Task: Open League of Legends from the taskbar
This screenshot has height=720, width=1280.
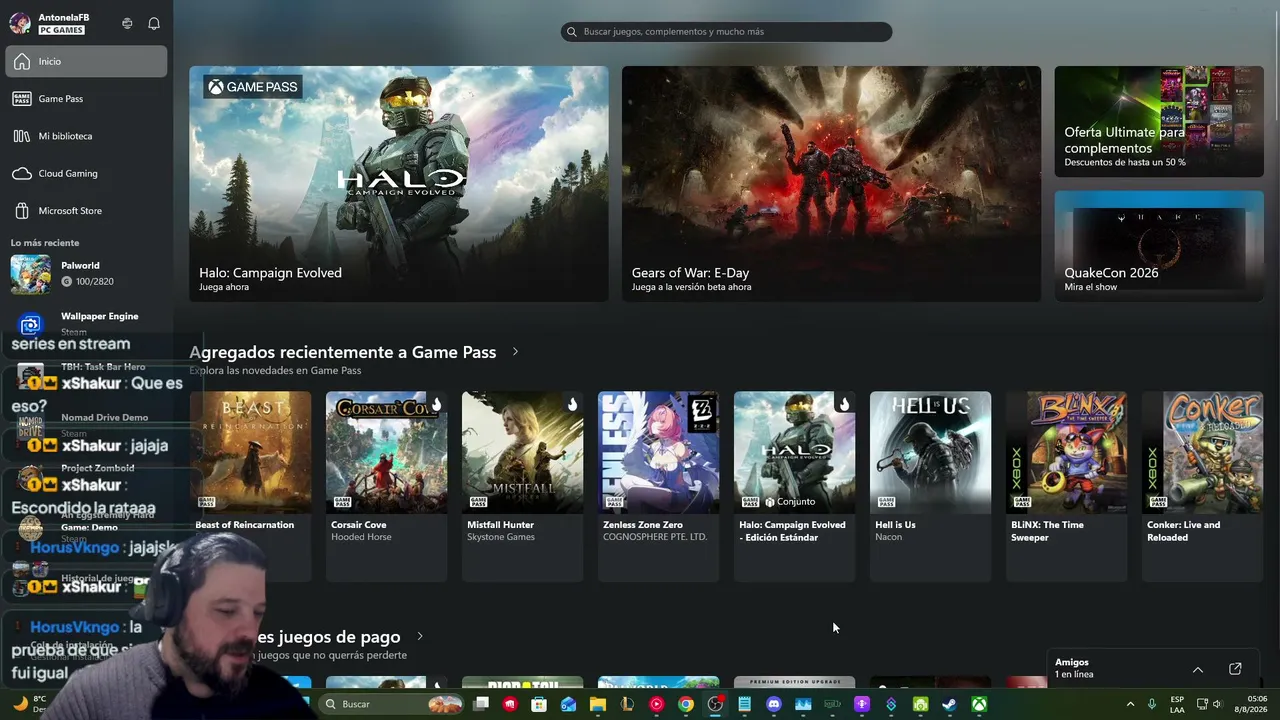Action: 627,704
